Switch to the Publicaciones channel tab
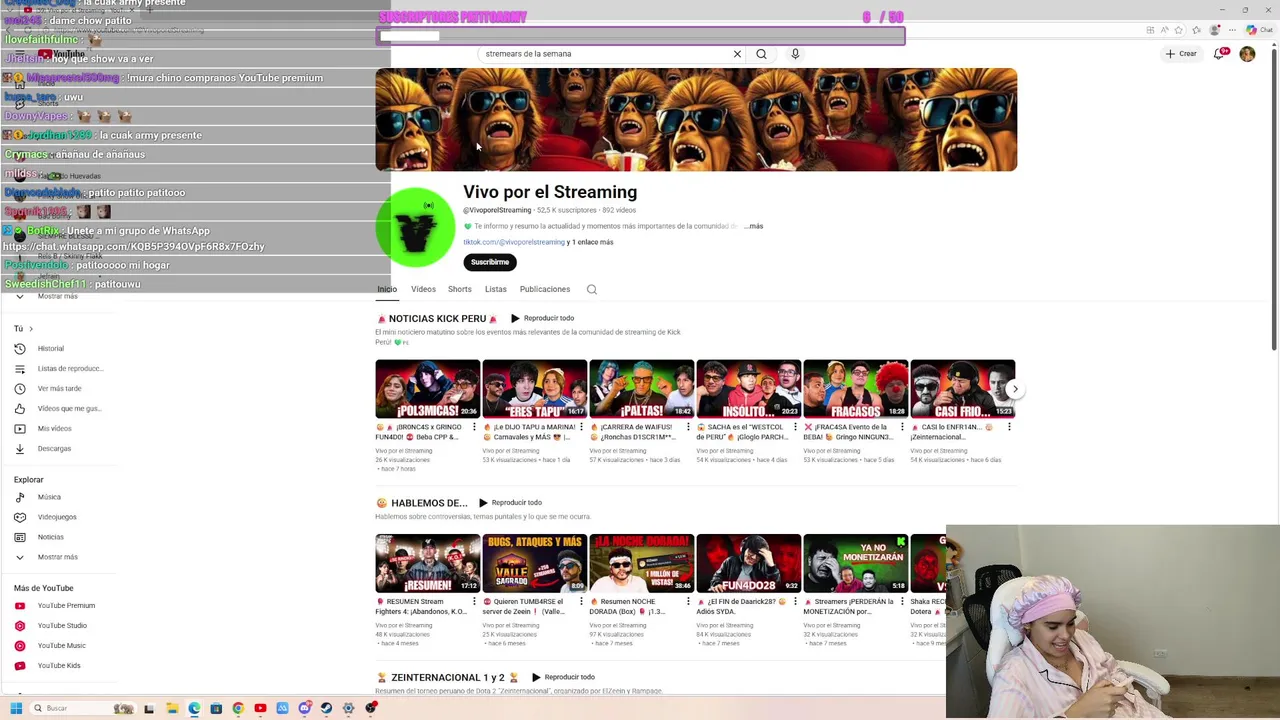This screenshot has height=720, width=1280. (545, 289)
